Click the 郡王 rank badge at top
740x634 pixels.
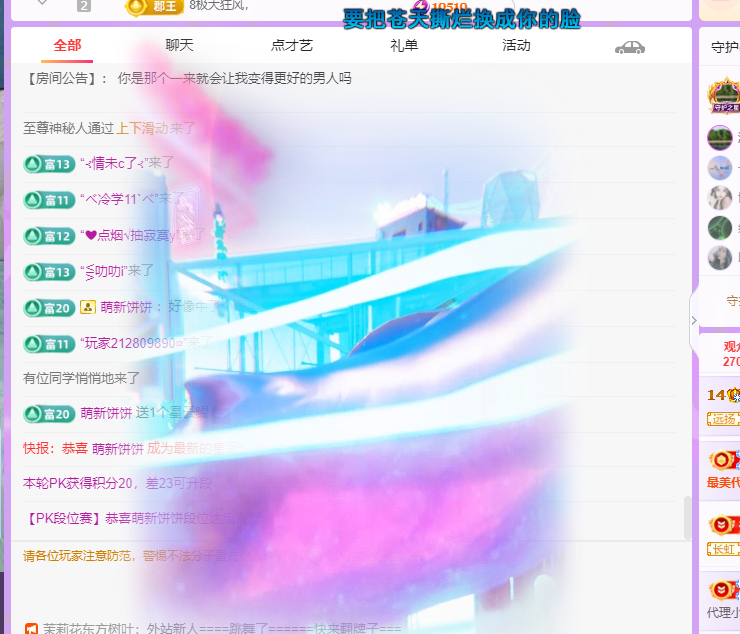tap(149, 6)
